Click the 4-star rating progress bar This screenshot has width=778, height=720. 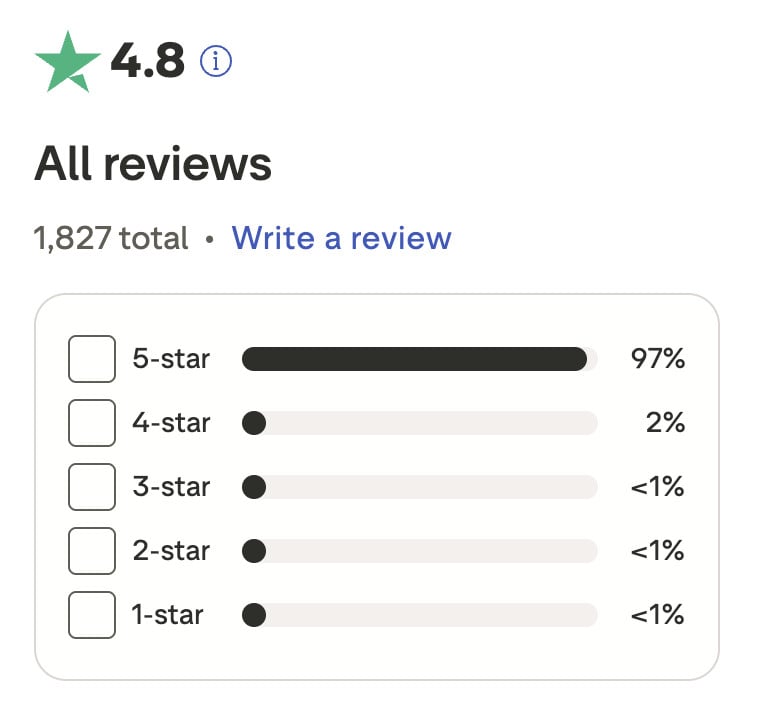tap(419, 423)
